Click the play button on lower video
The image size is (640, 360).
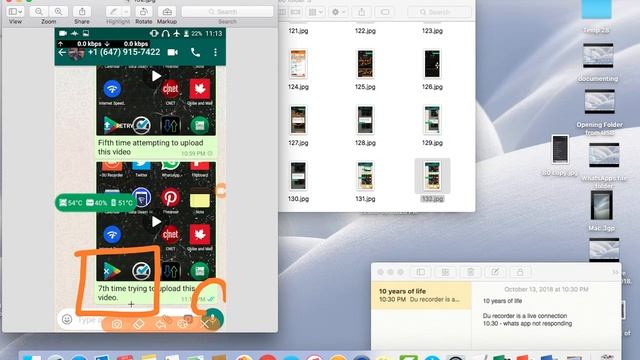[156, 222]
